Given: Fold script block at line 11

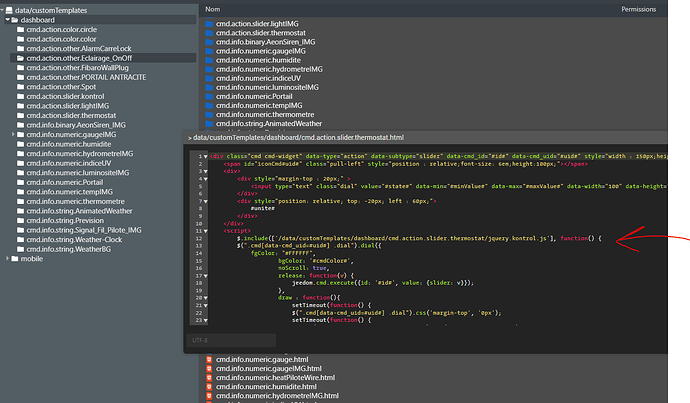Looking at the screenshot, I should pos(206,231).
